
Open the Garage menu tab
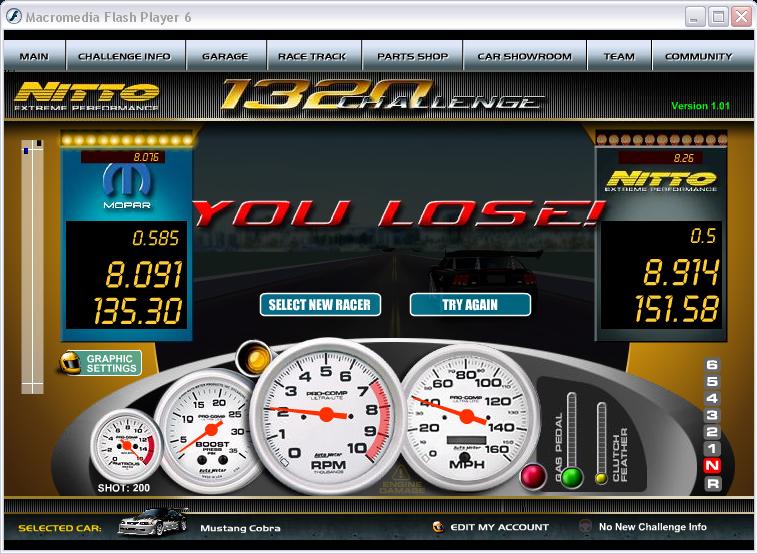tap(225, 56)
